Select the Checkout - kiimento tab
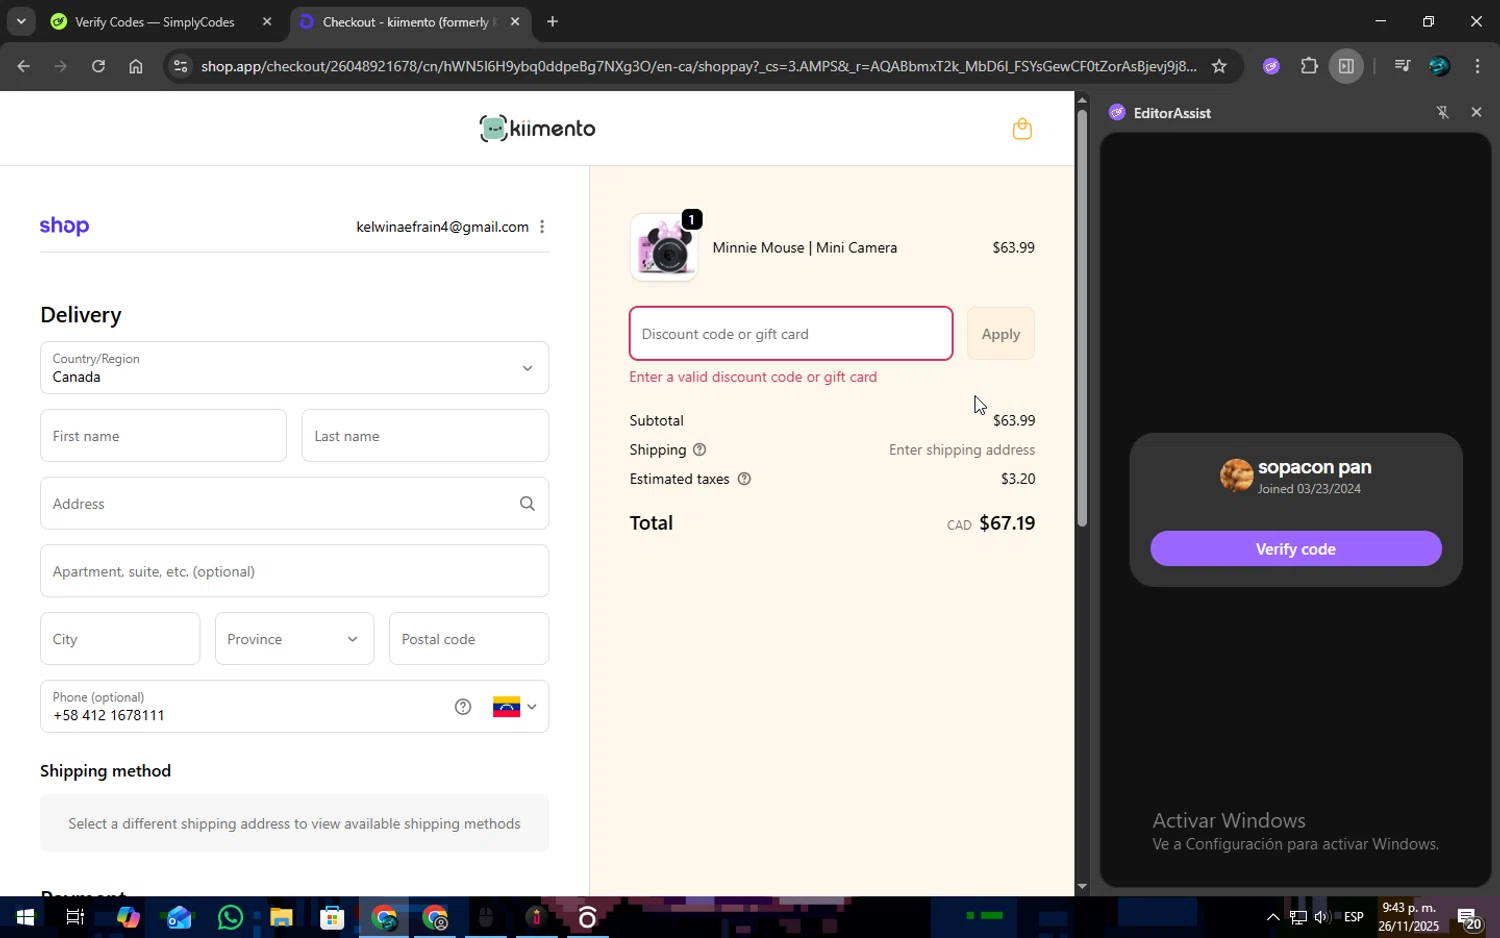Image resolution: width=1500 pixels, height=938 pixels. tap(409, 21)
